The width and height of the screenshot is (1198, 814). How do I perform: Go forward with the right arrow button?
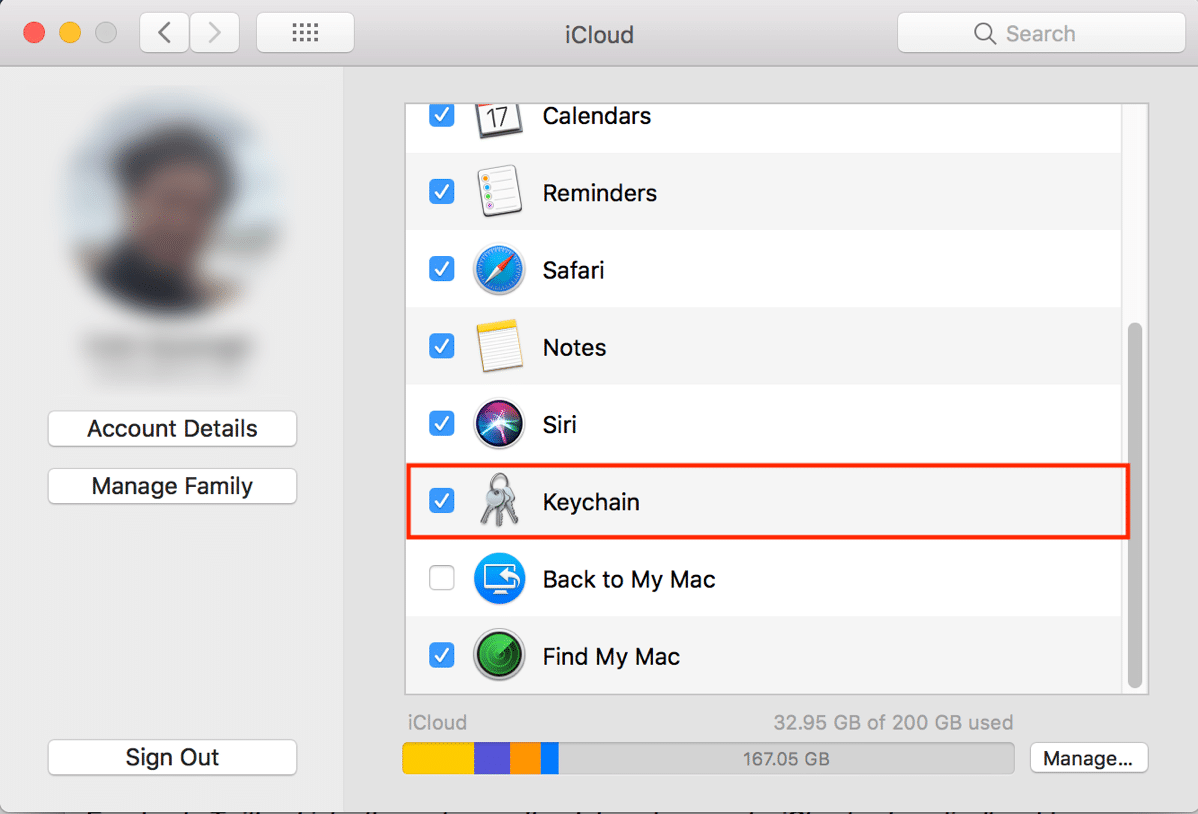tap(215, 33)
